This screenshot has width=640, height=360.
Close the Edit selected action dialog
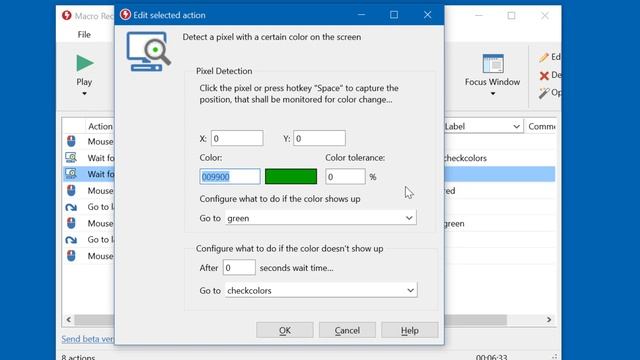[427, 15]
